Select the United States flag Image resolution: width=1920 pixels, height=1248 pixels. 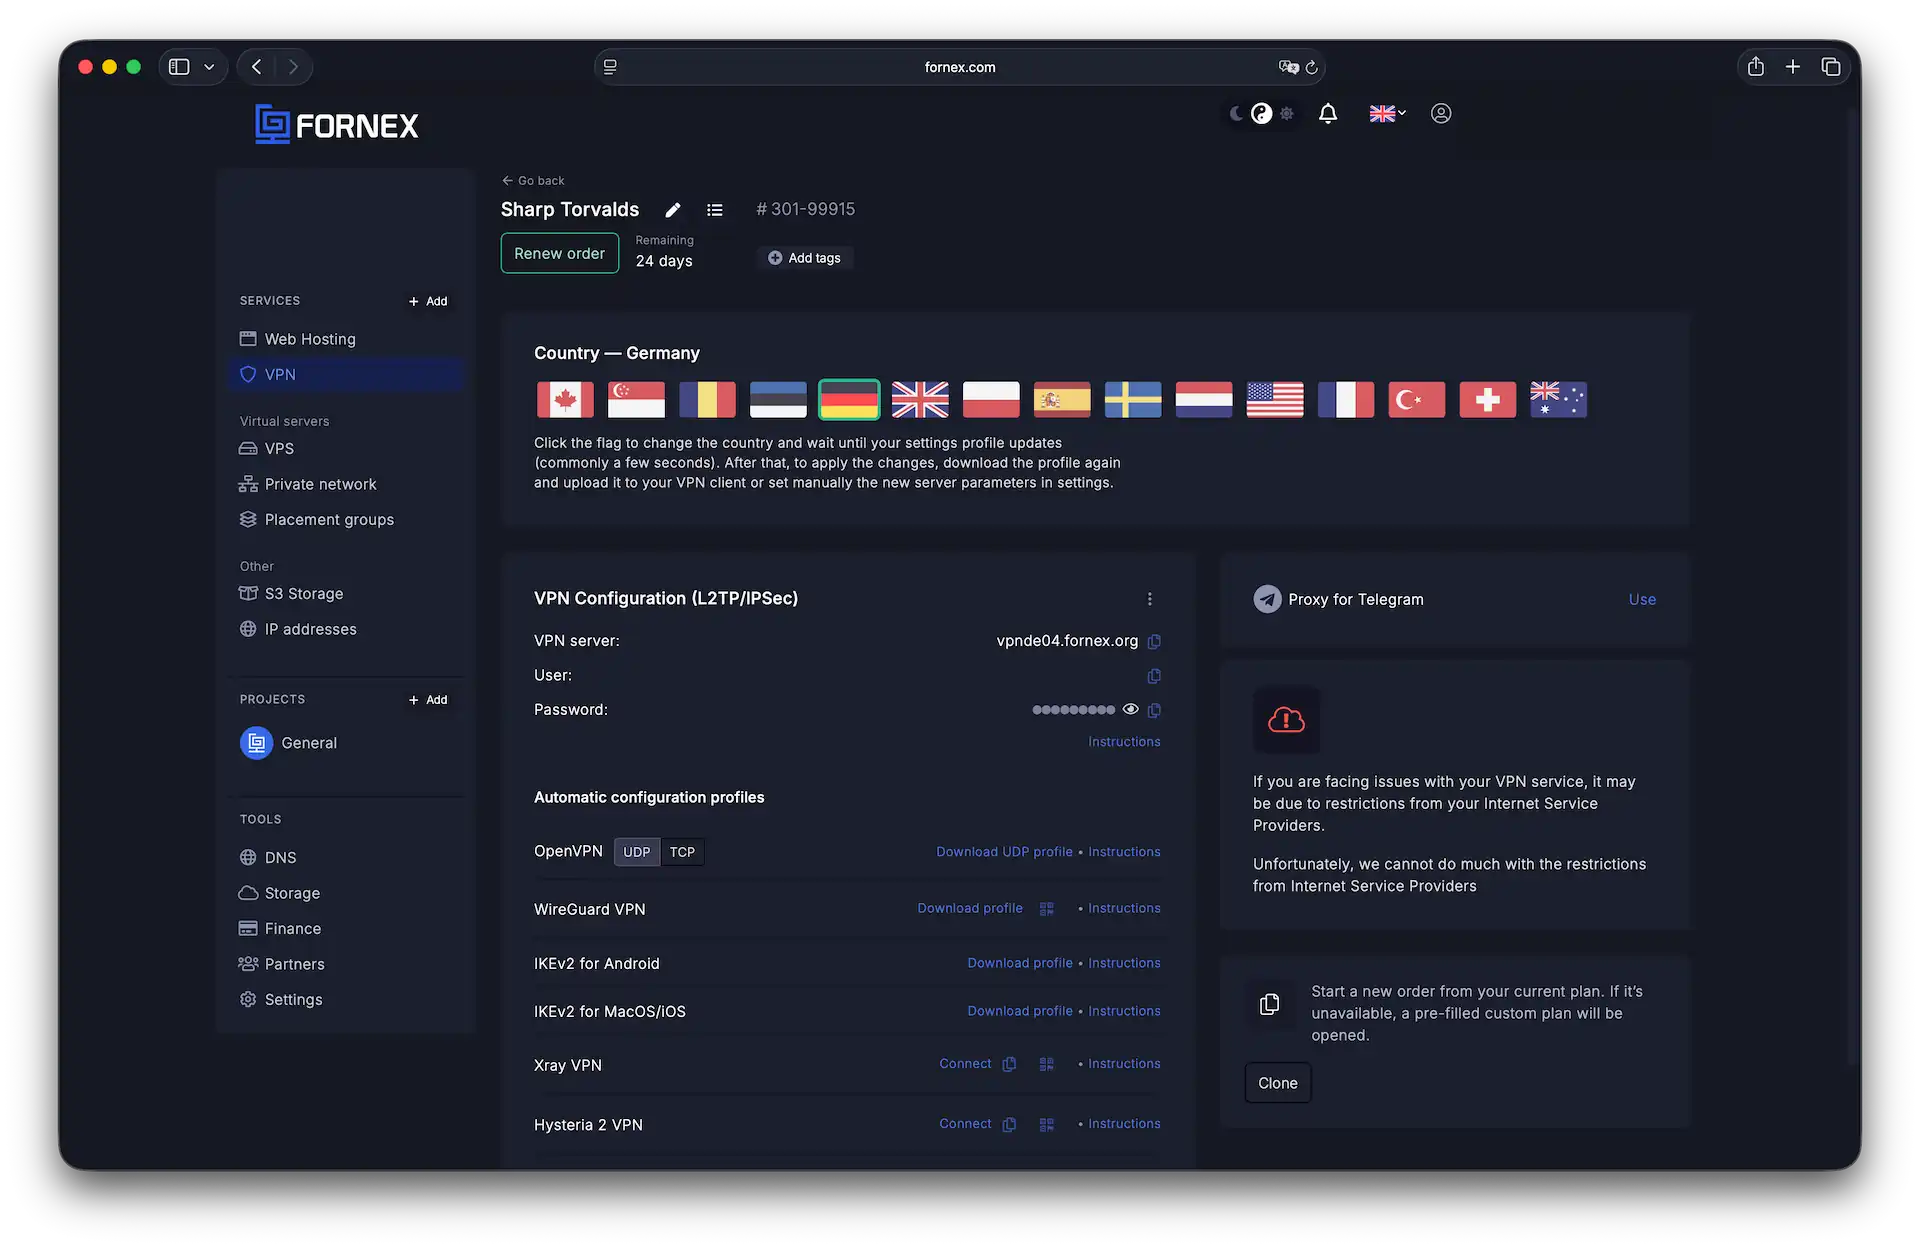(x=1275, y=400)
